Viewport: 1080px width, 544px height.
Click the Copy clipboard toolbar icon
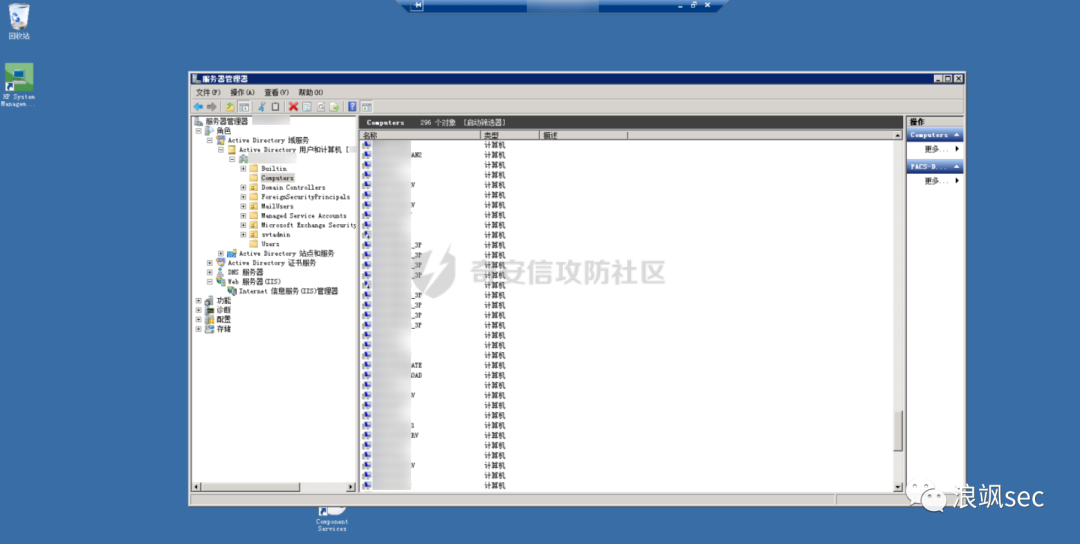(276, 107)
